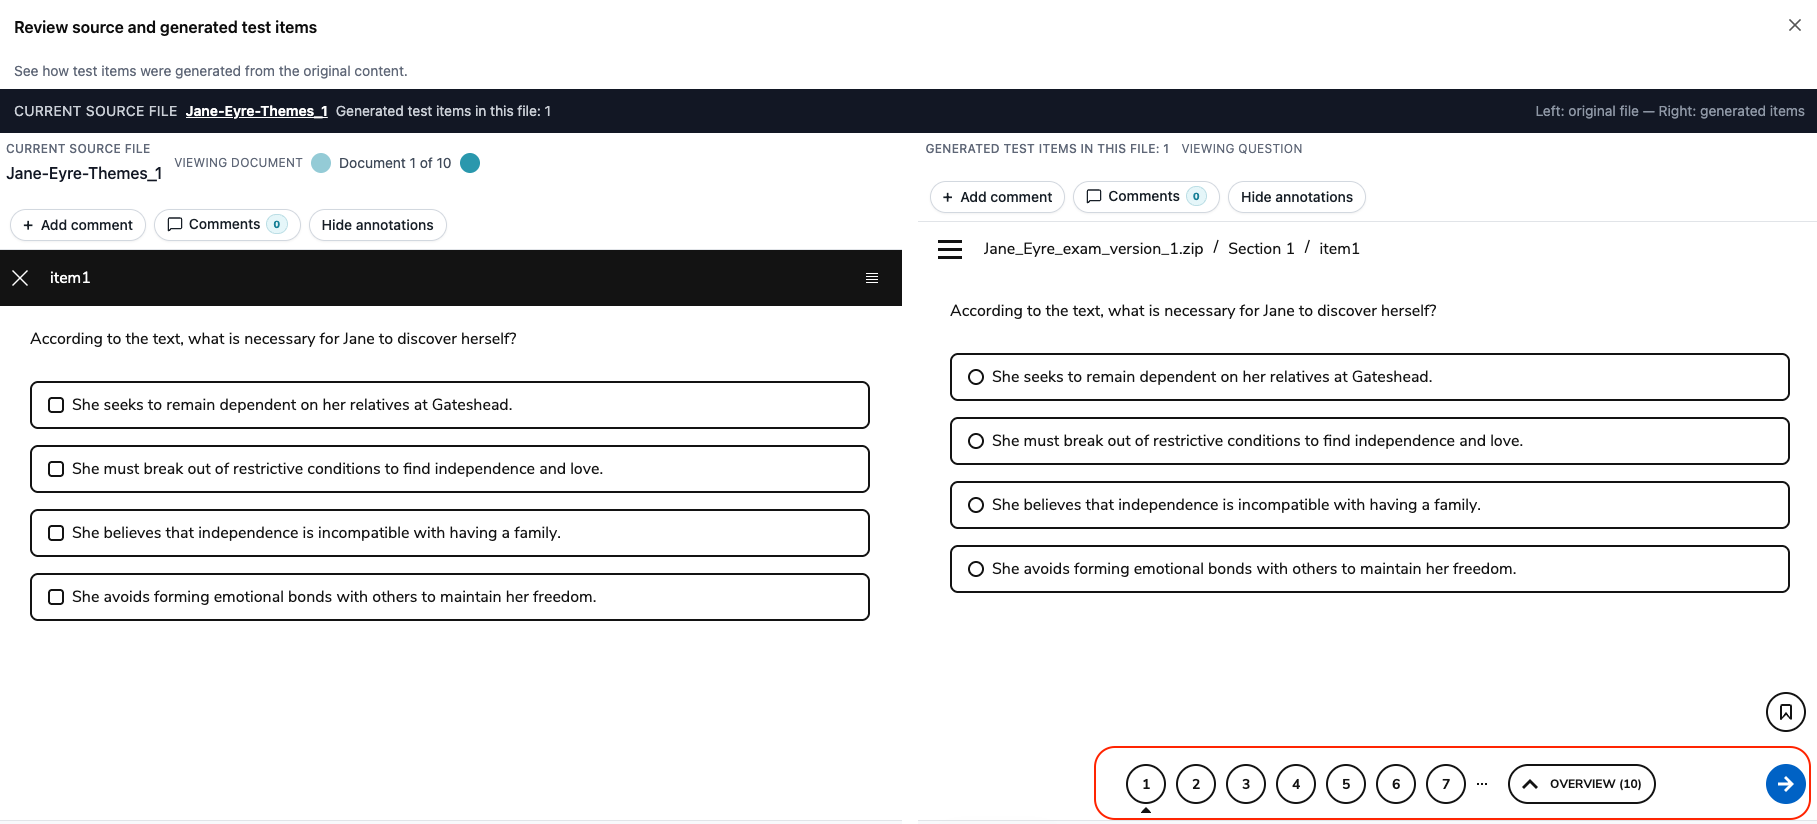Click the item1 breadcrumb
The width and height of the screenshot is (1817, 824).
pos(1339,249)
